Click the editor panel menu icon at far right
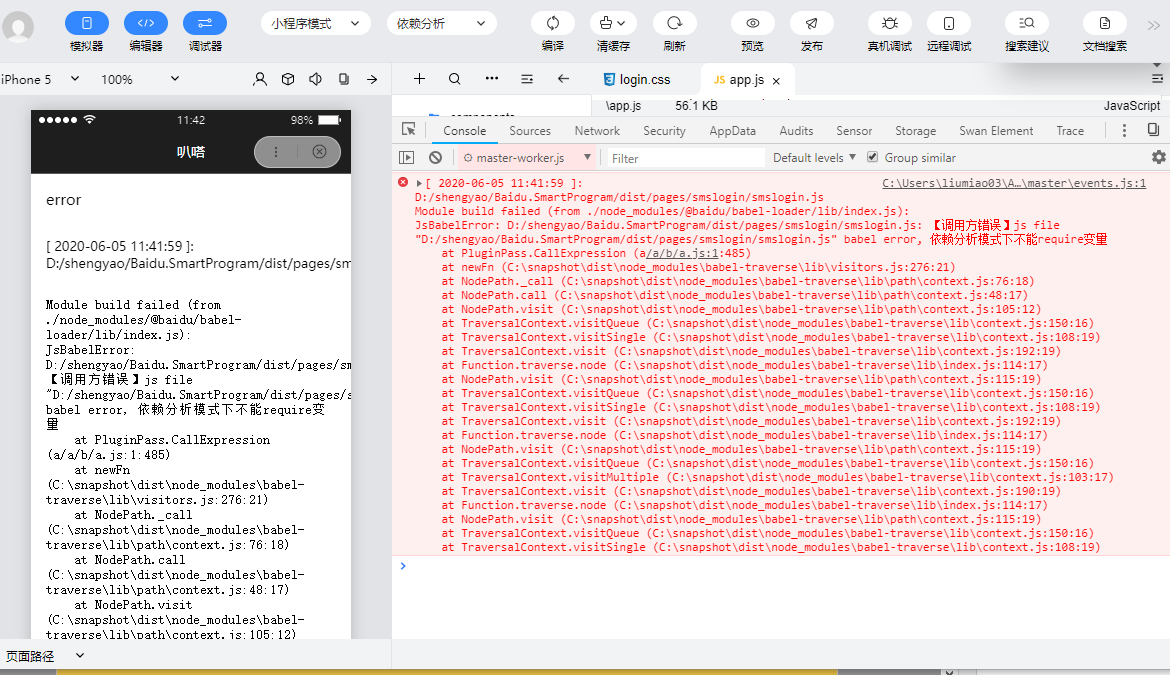 coord(1157,78)
